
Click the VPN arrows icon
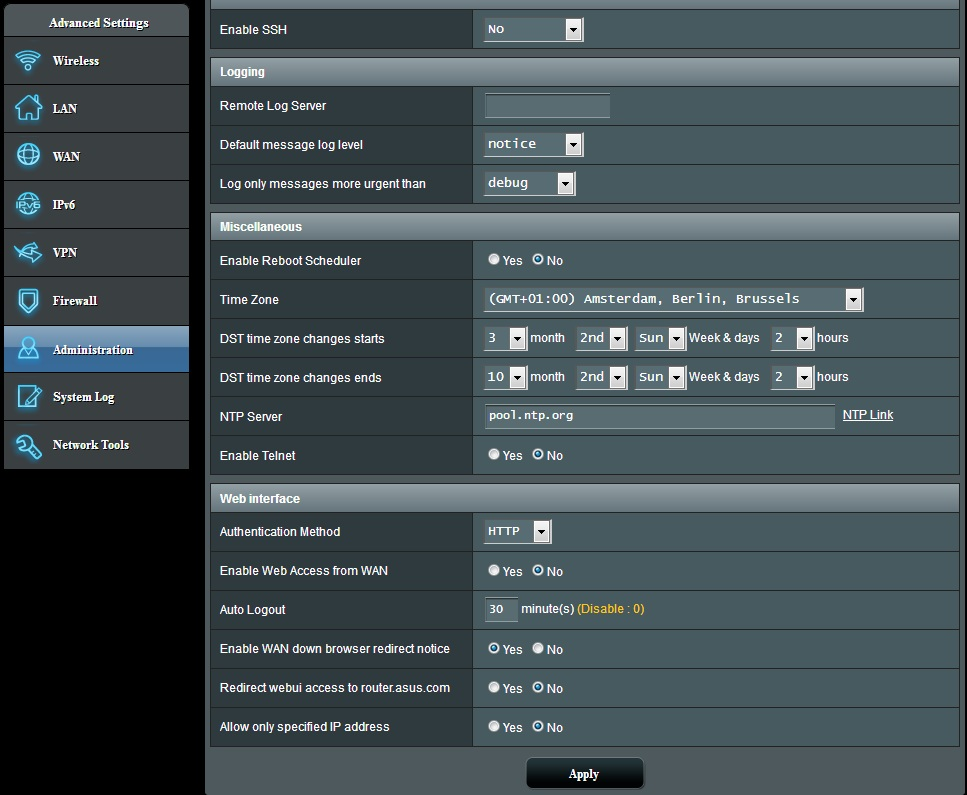(28, 253)
